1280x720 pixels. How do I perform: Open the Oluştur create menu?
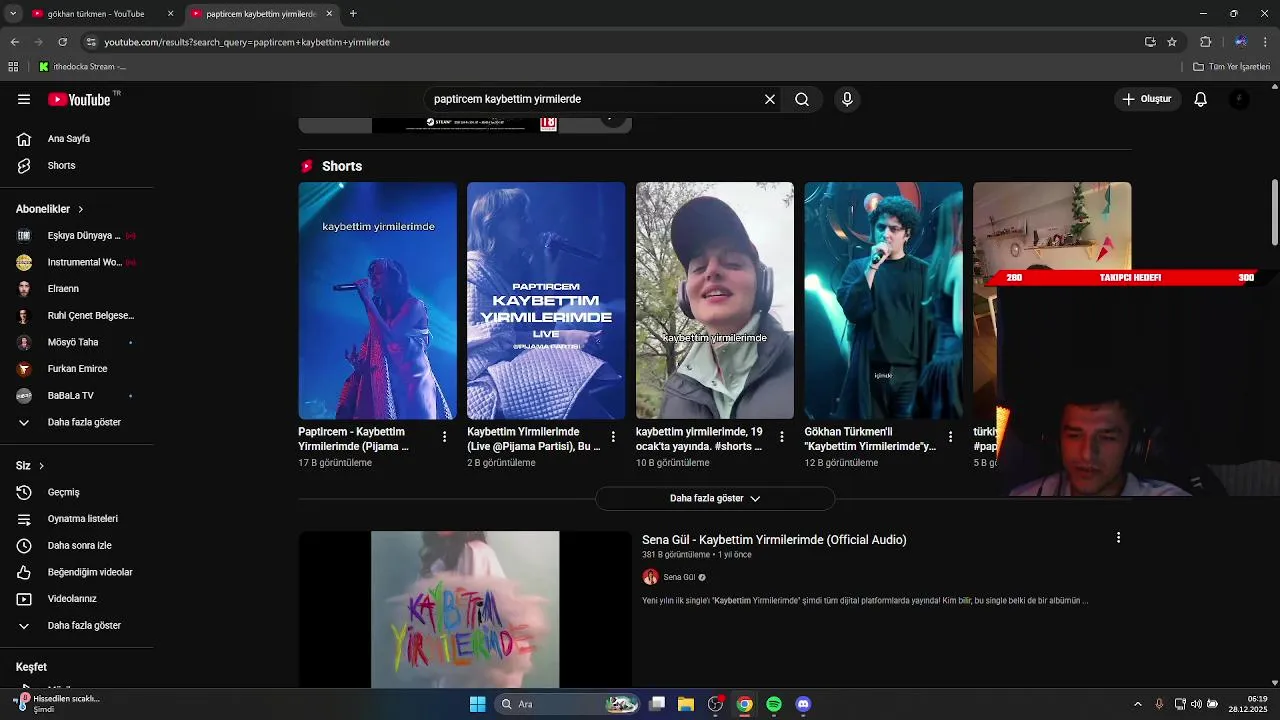[1146, 99]
